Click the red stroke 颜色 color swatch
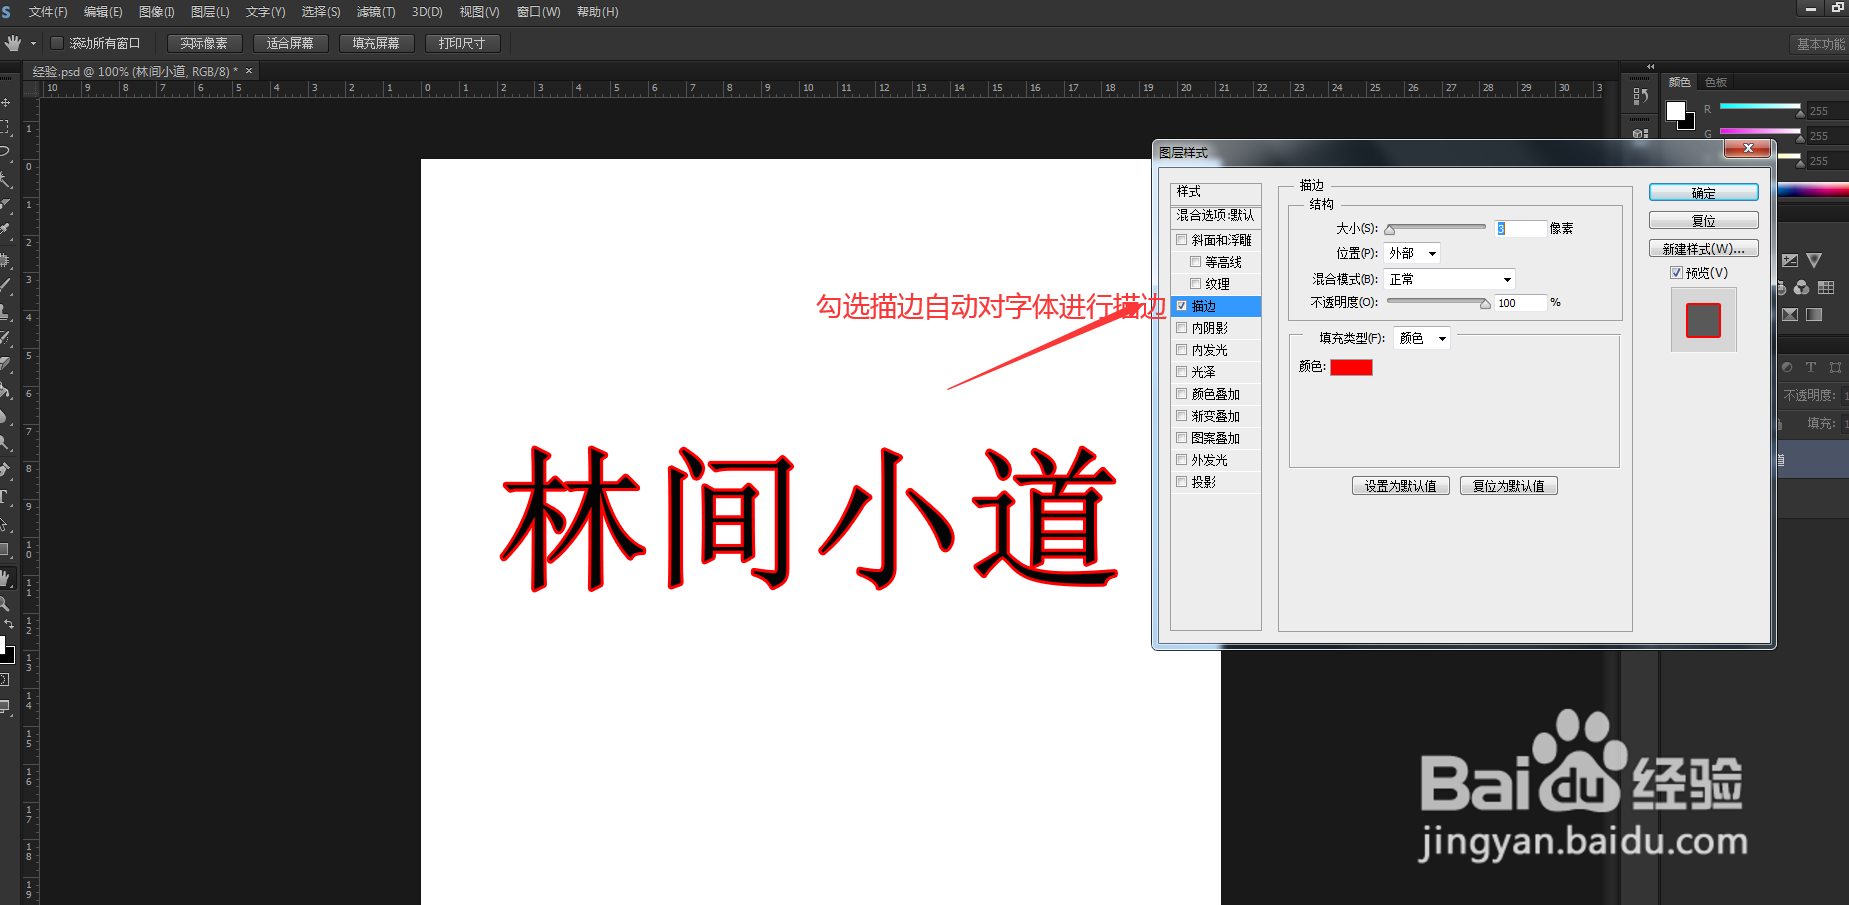 [1351, 366]
